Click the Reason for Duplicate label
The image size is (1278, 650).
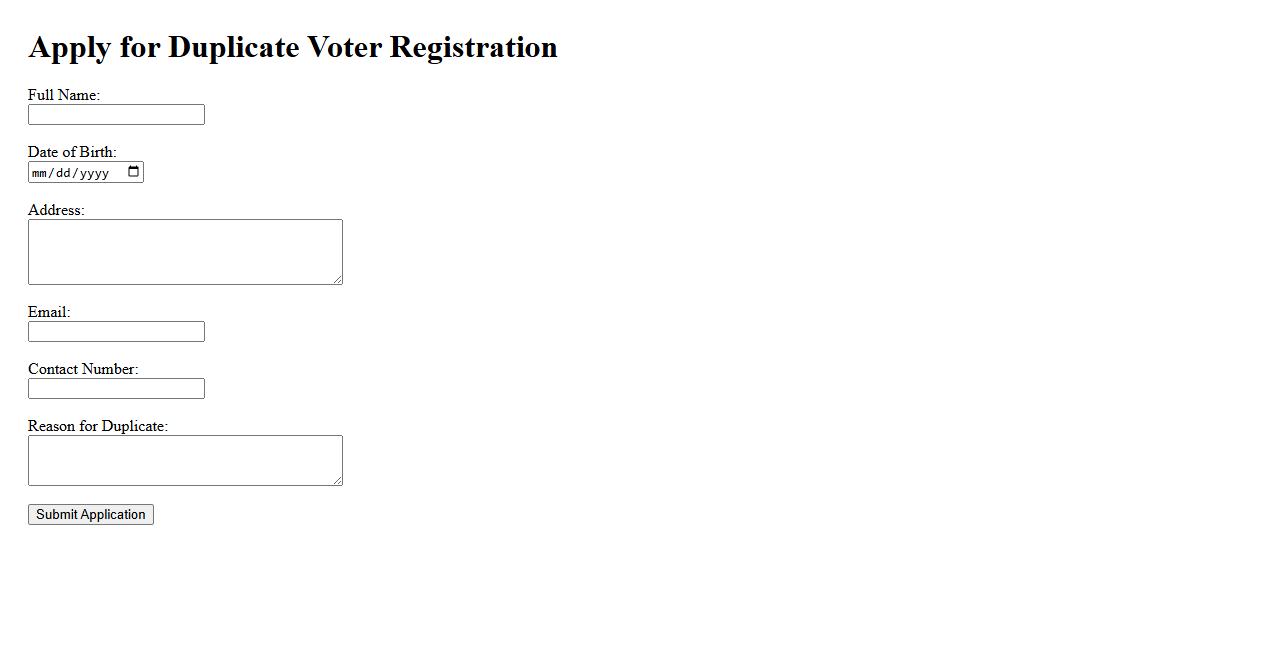[x=98, y=426]
